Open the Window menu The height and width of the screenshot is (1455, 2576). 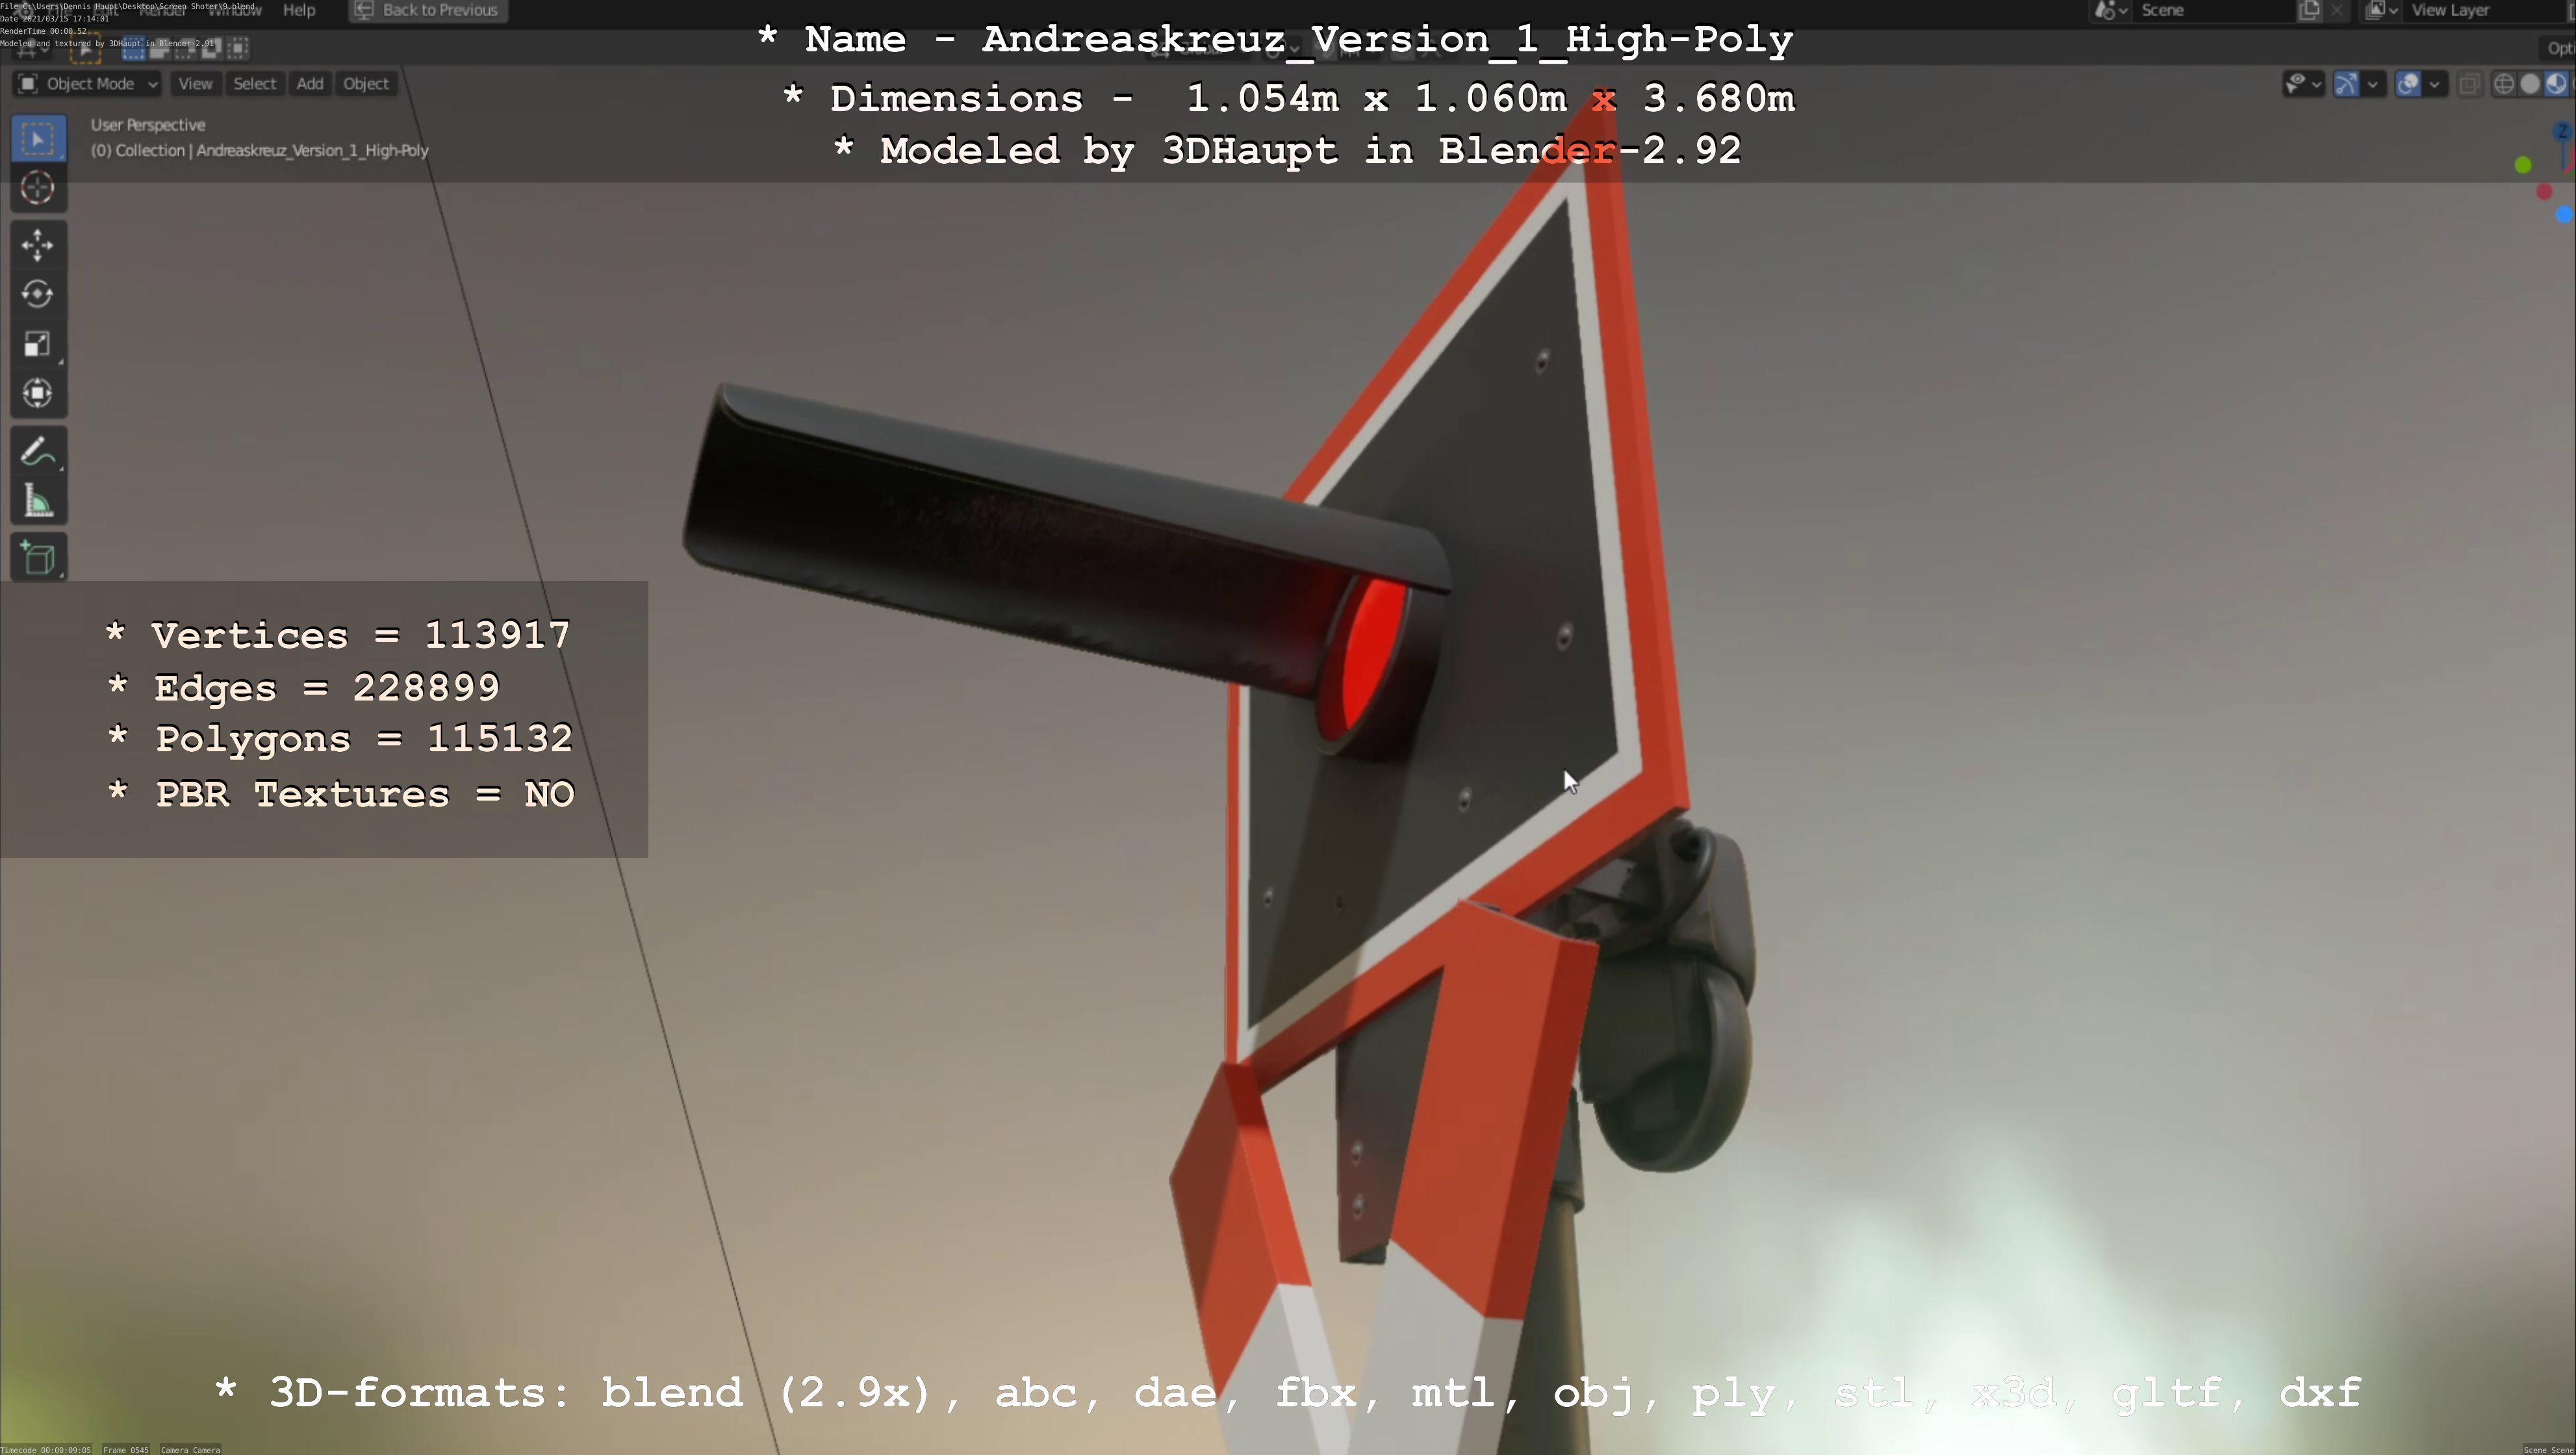pos(235,10)
